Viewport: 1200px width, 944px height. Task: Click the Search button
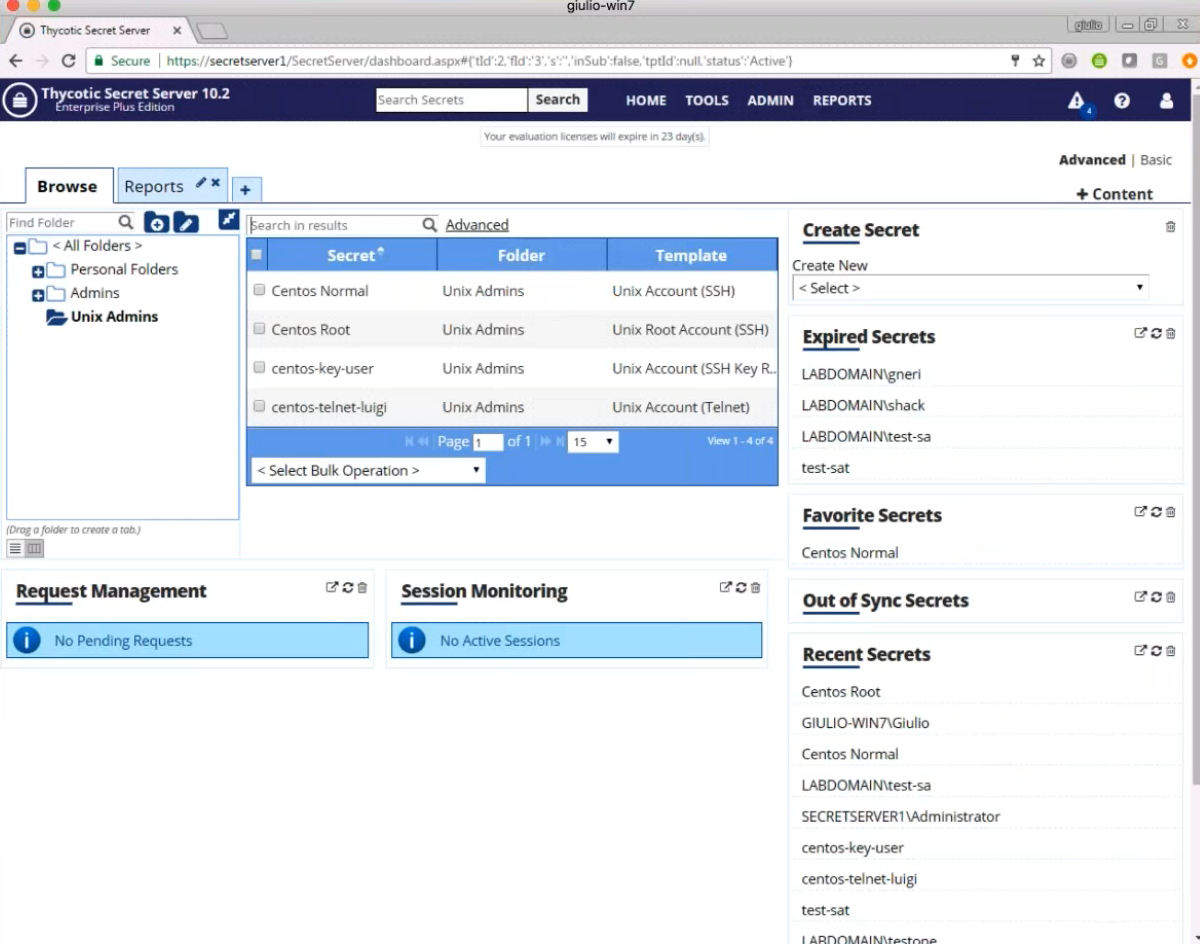point(558,100)
